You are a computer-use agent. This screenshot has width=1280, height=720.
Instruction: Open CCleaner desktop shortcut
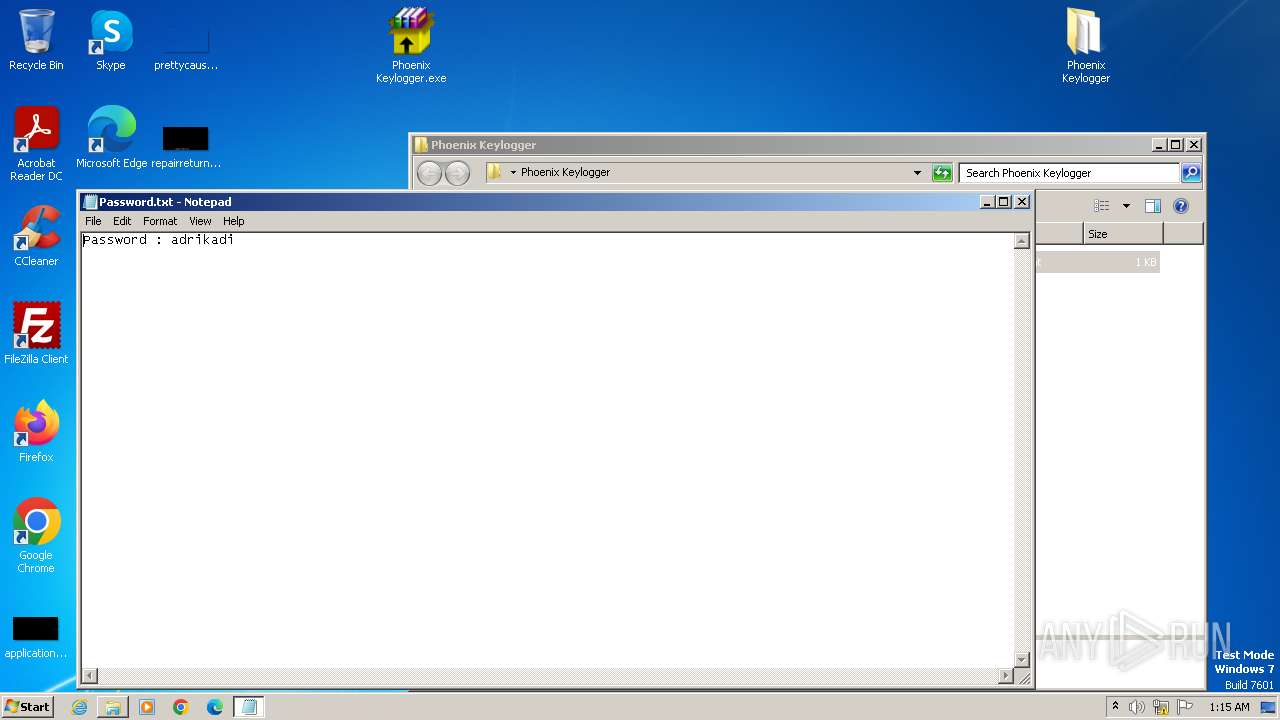coord(36,236)
